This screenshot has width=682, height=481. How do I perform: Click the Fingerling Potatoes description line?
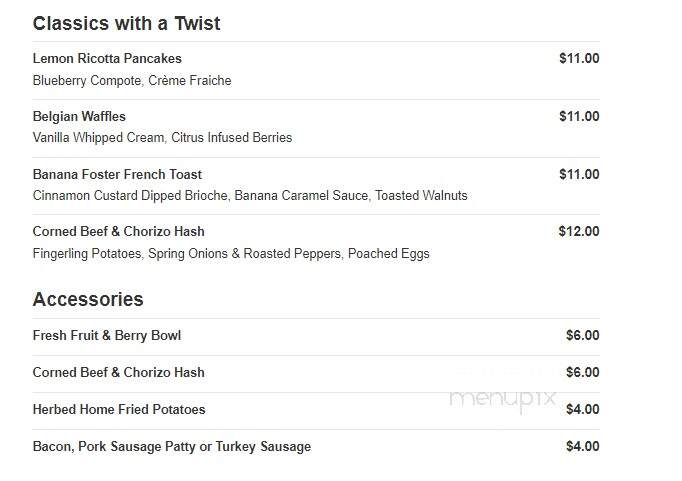click(x=231, y=254)
